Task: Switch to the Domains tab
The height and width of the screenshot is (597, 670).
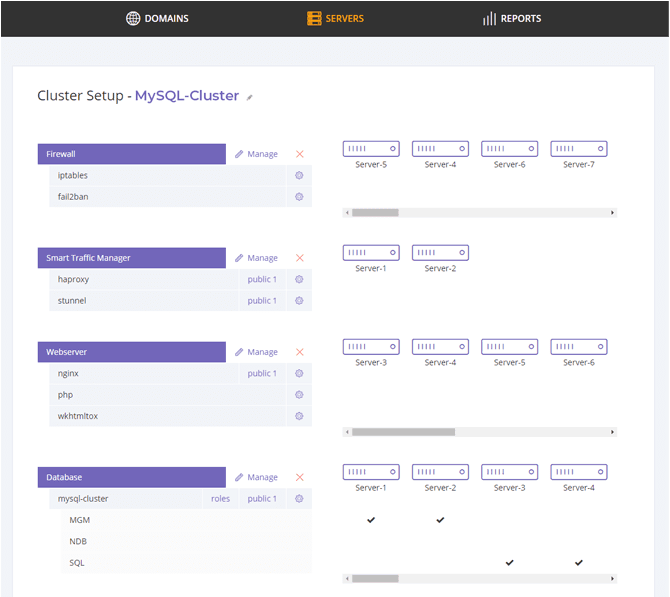Action: click(157, 18)
